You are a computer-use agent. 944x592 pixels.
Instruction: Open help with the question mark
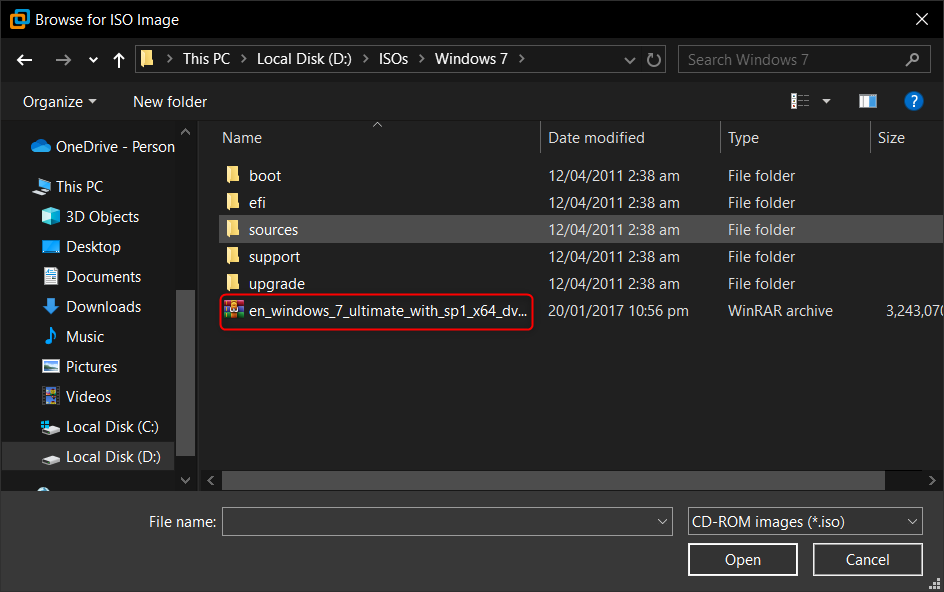913,101
